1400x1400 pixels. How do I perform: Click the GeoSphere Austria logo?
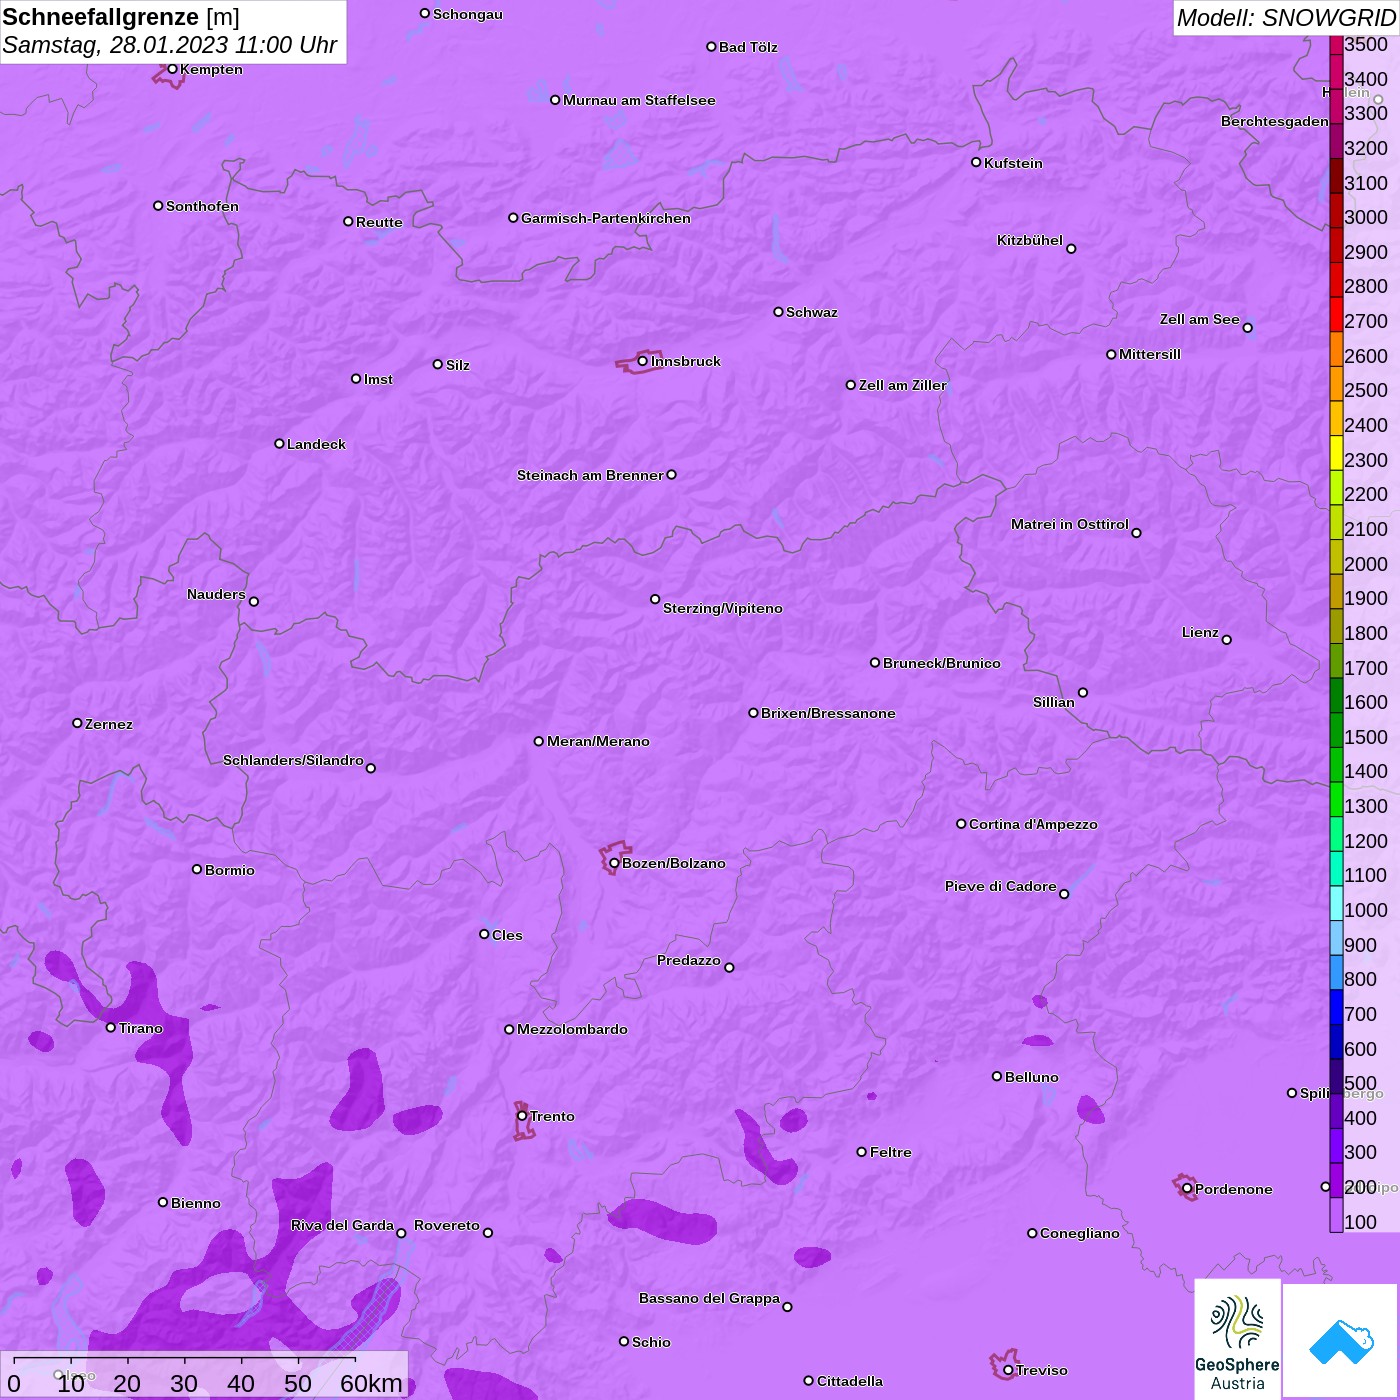[x=1237, y=1339]
